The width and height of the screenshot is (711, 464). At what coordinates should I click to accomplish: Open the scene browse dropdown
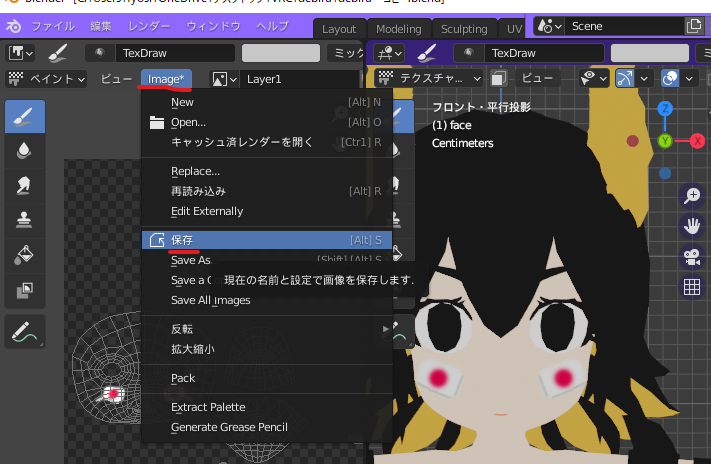(x=550, y=26)
